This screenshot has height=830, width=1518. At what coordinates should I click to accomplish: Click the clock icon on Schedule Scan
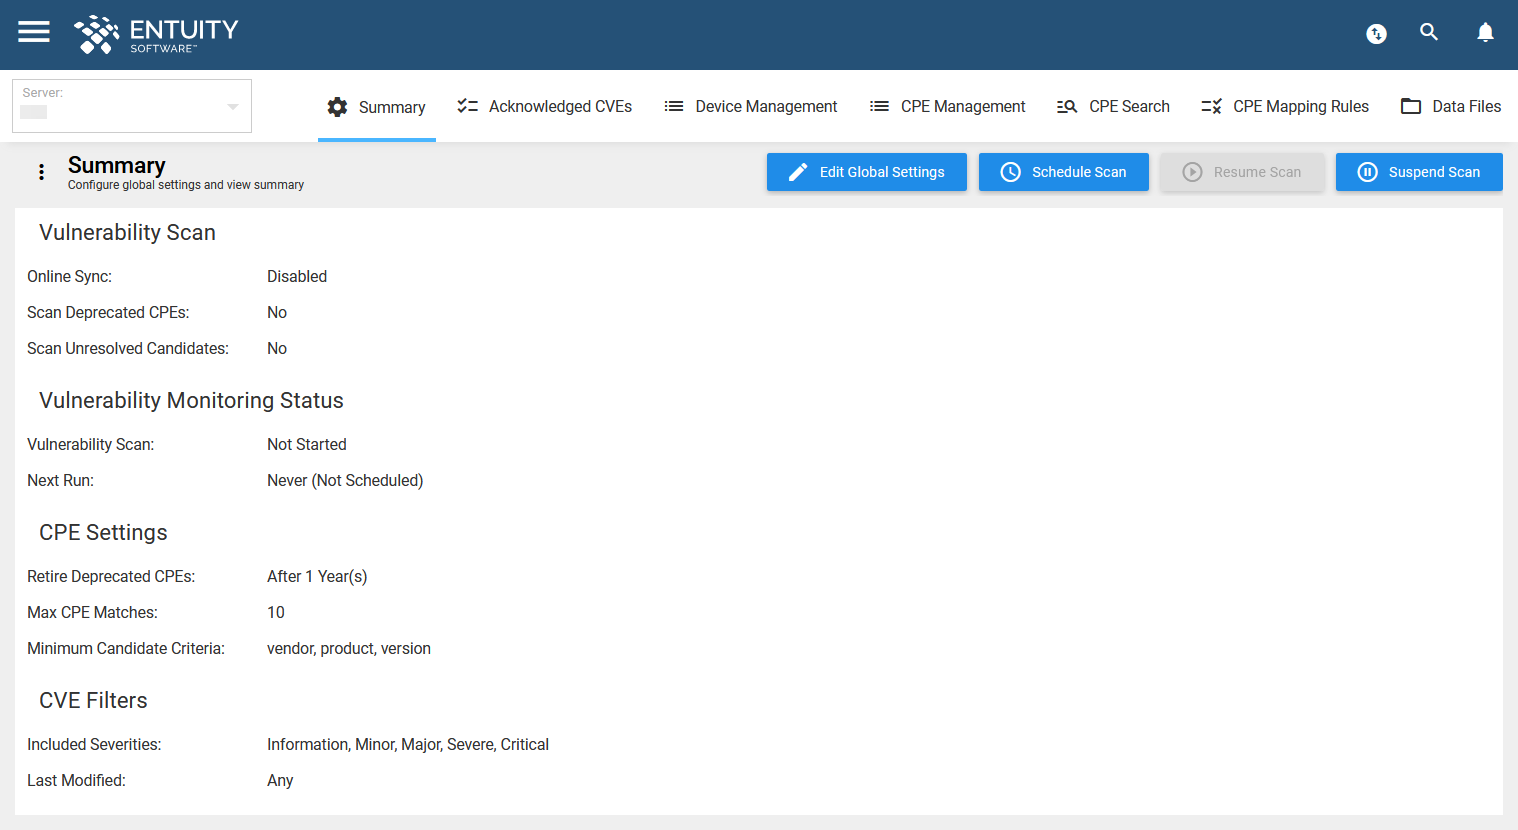click(x=1010, y=171)
